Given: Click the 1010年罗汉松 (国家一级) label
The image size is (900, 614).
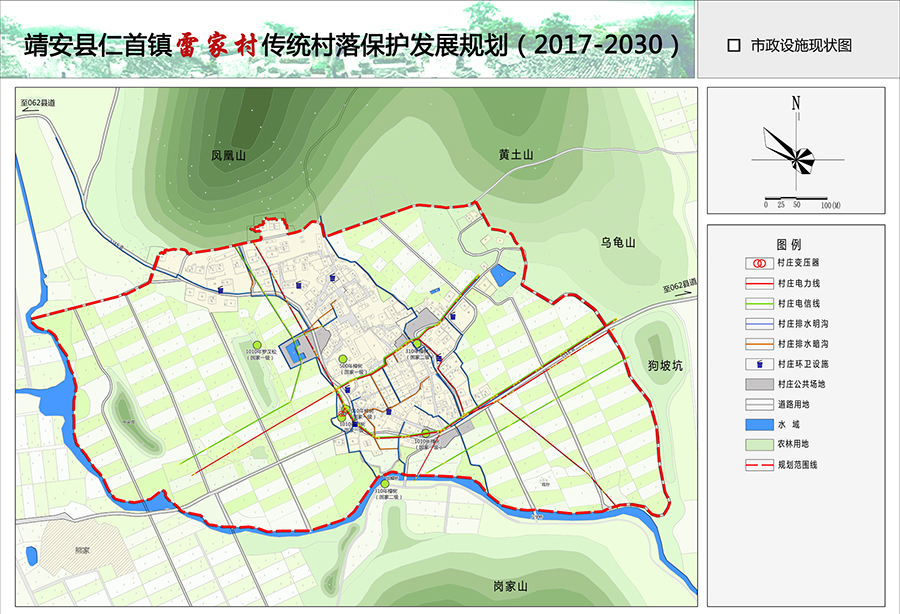Looking at the screenshot, I should 261,354.
